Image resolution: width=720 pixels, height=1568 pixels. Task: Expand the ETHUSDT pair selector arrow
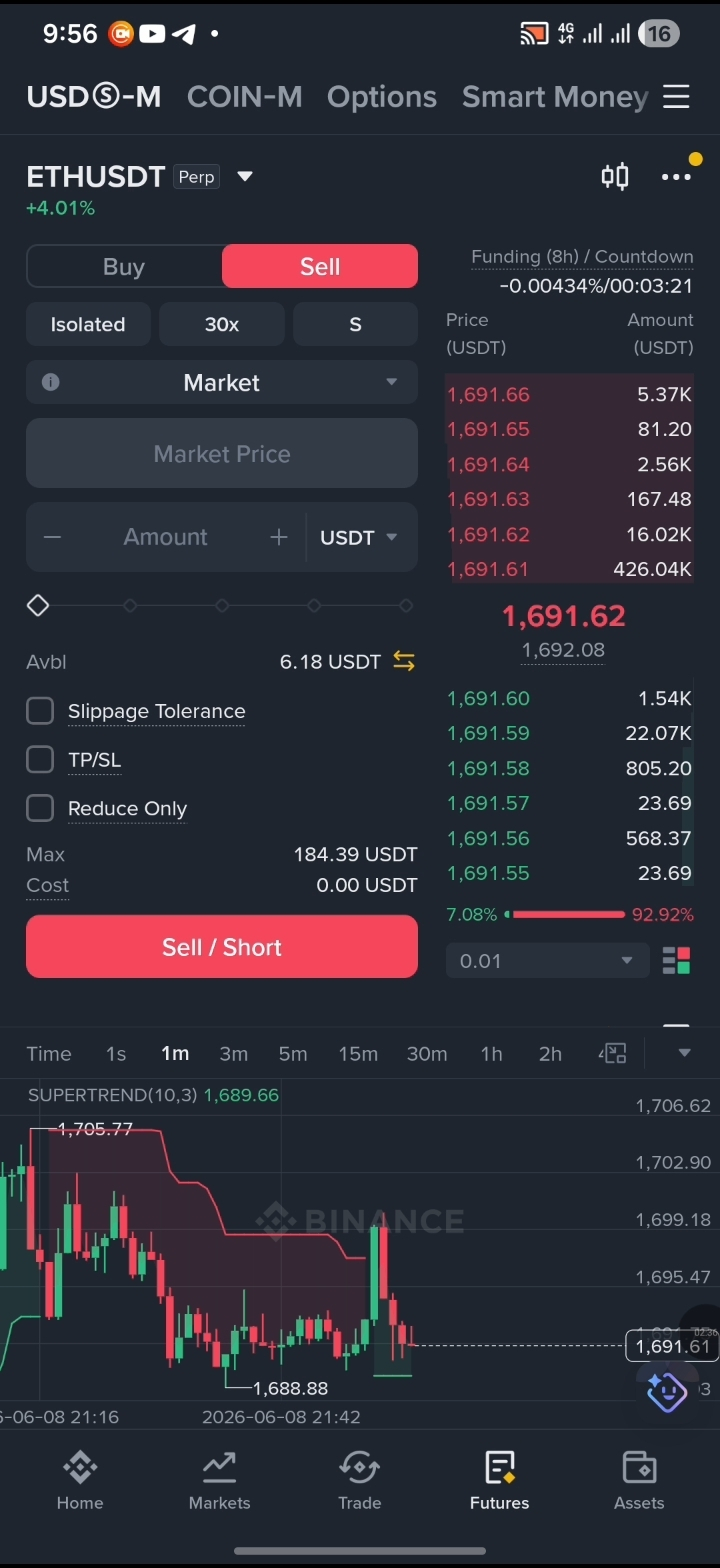tap(245, 177)
